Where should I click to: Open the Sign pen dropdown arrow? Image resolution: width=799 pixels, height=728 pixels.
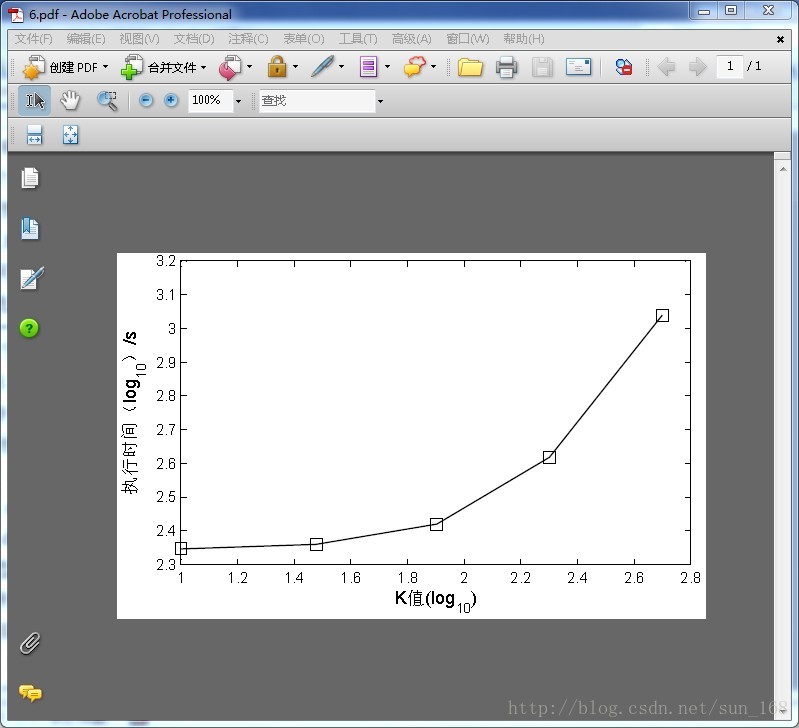[341, 67]
